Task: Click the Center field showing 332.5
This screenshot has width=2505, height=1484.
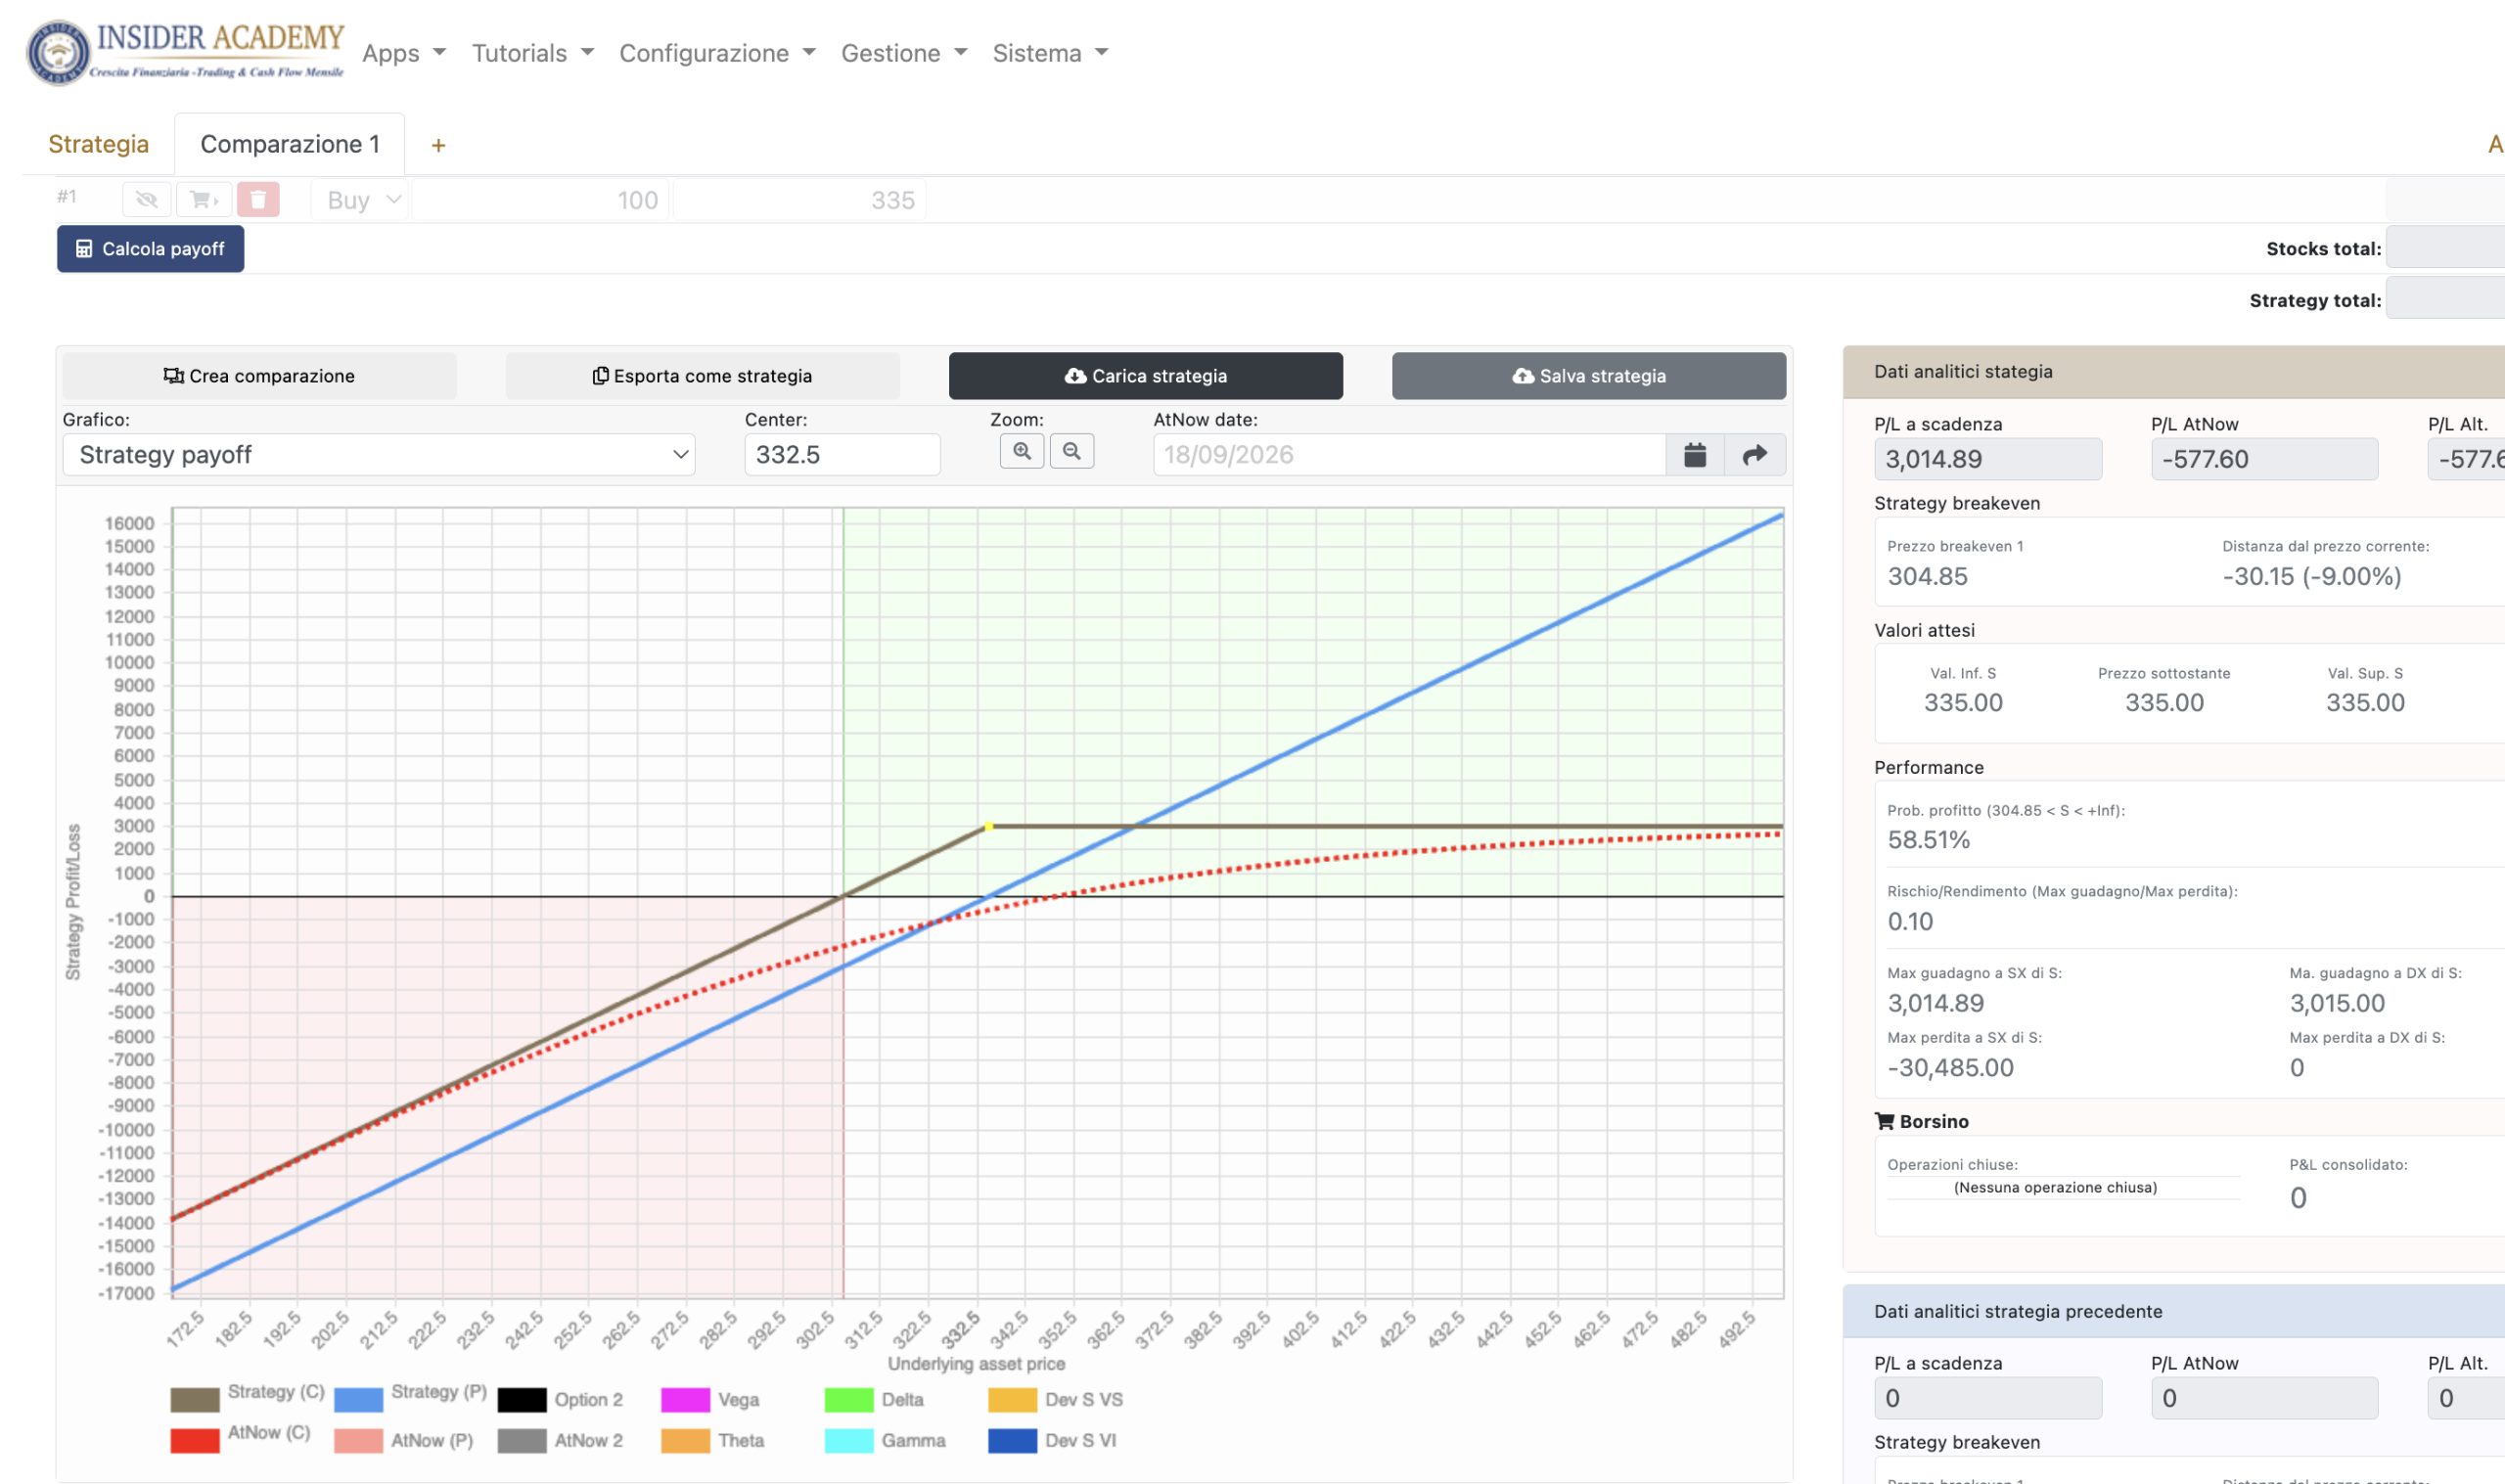Action: 842,455
